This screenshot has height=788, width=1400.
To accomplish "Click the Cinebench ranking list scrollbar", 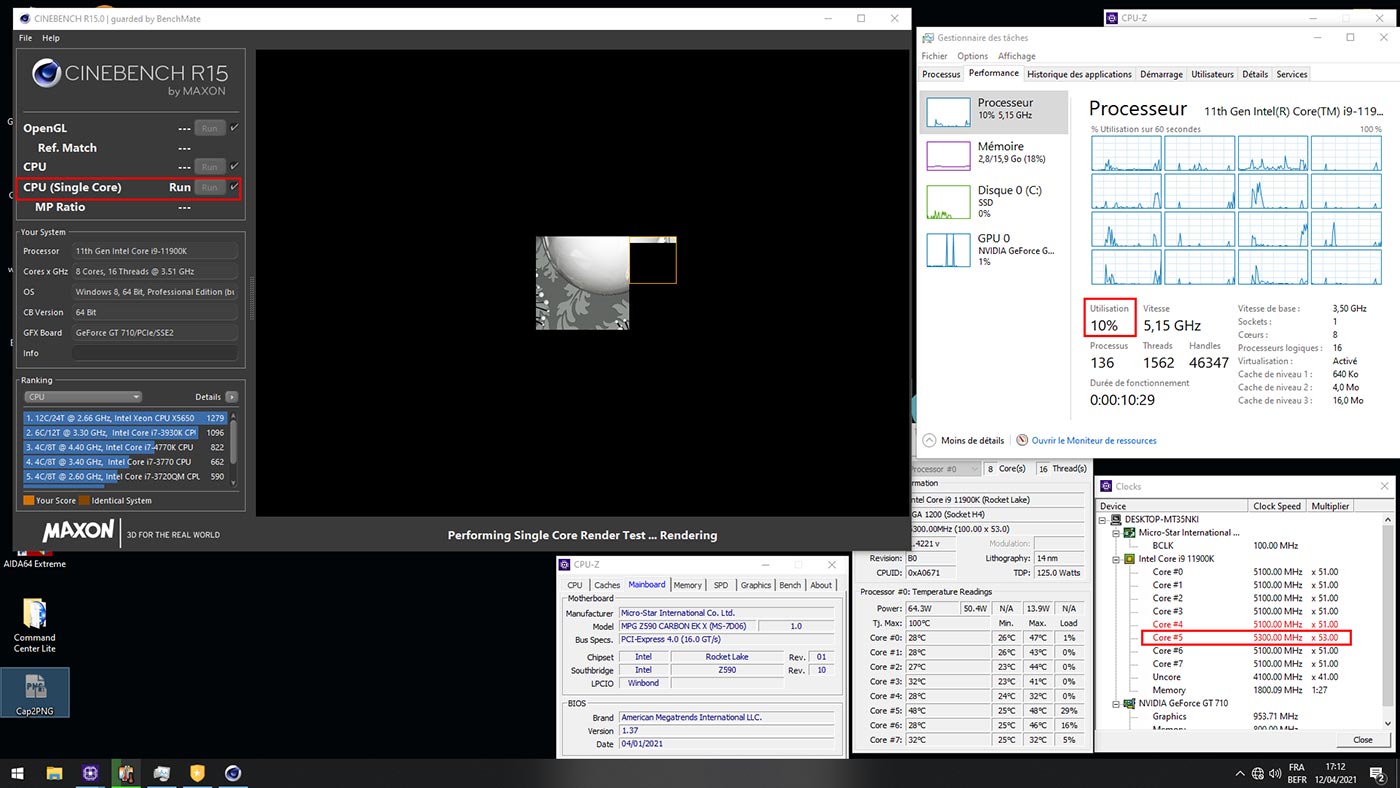I will tap(233, 448).
